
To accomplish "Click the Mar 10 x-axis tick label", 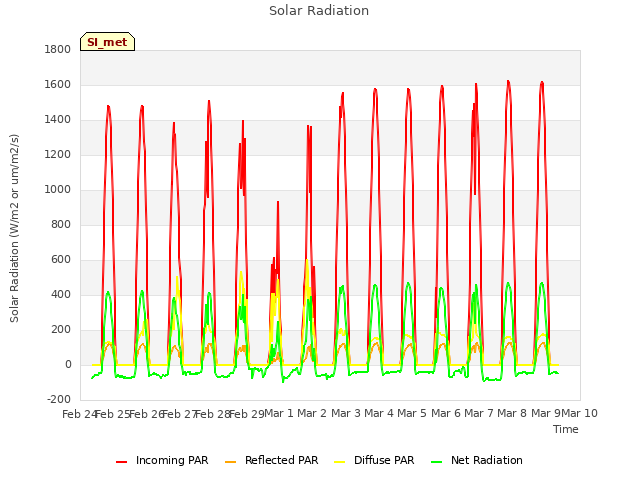I will pyautogui.click(x=580, y=413).
